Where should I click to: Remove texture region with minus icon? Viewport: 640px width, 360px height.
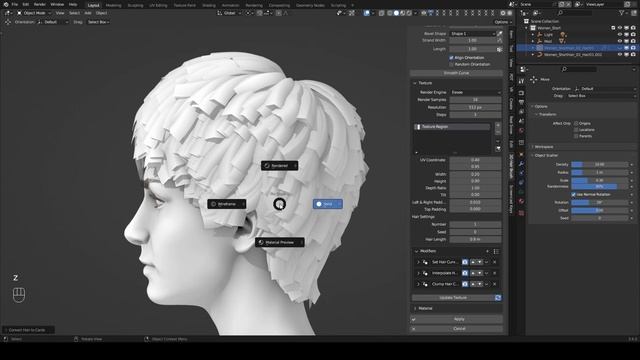point(498,132)
